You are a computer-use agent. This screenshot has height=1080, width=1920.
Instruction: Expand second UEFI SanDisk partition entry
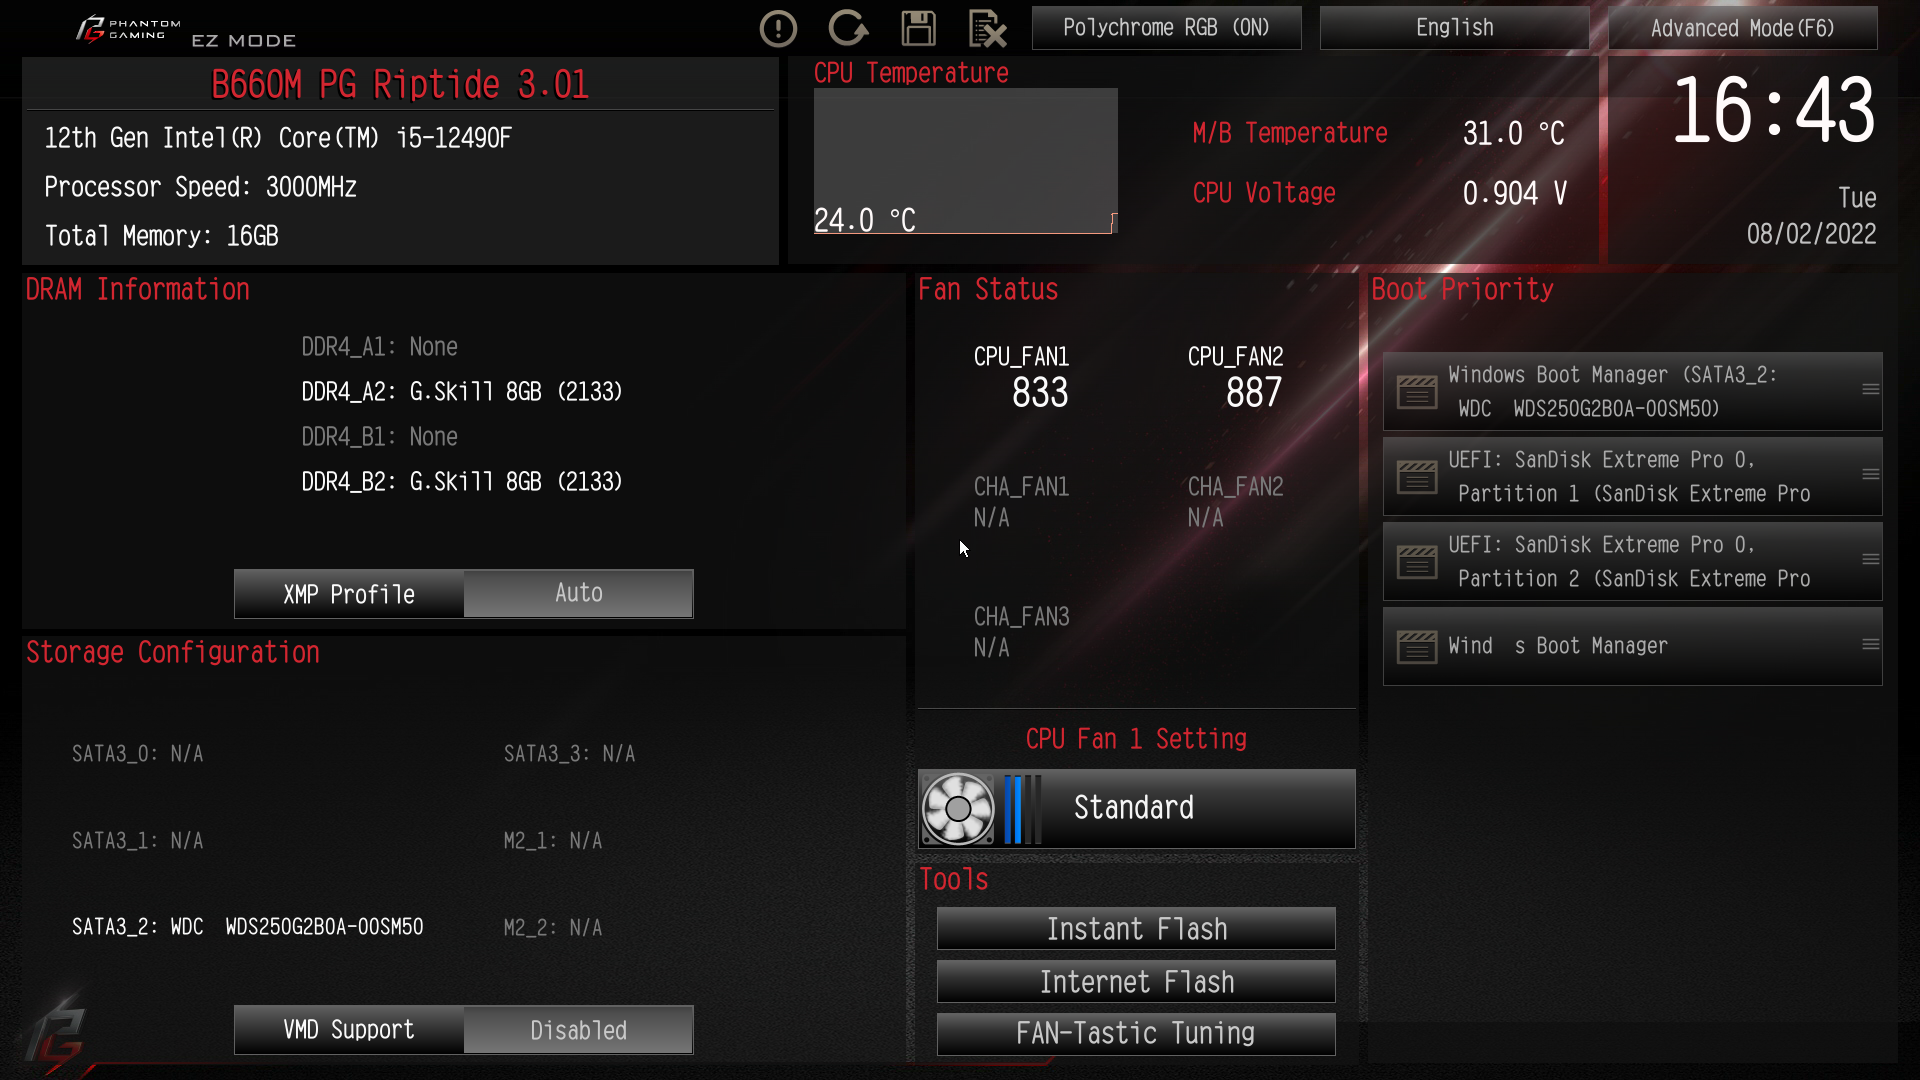click(1870, 560)
